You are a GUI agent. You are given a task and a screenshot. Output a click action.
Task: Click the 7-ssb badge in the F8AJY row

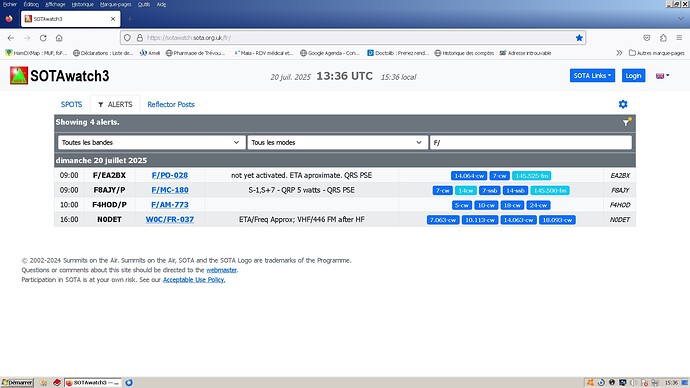489,190
